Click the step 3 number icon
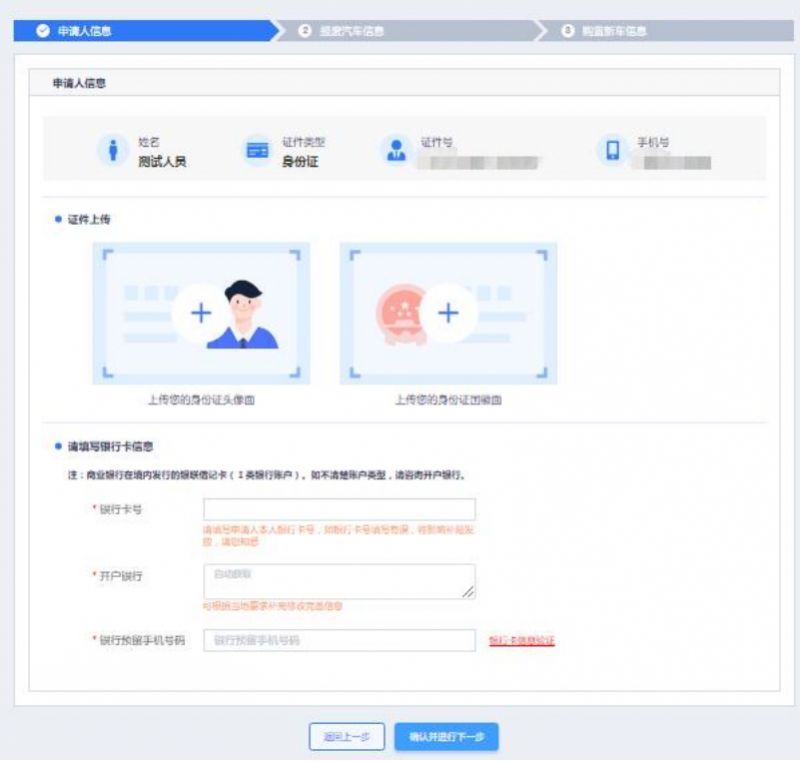Screen dimensions: 800x762 coord(568,31)
